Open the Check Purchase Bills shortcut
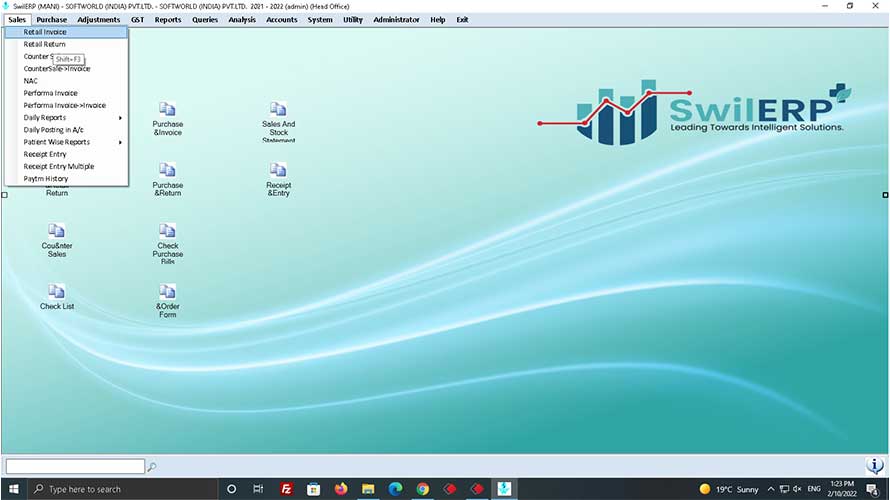 tap(167, 243)
